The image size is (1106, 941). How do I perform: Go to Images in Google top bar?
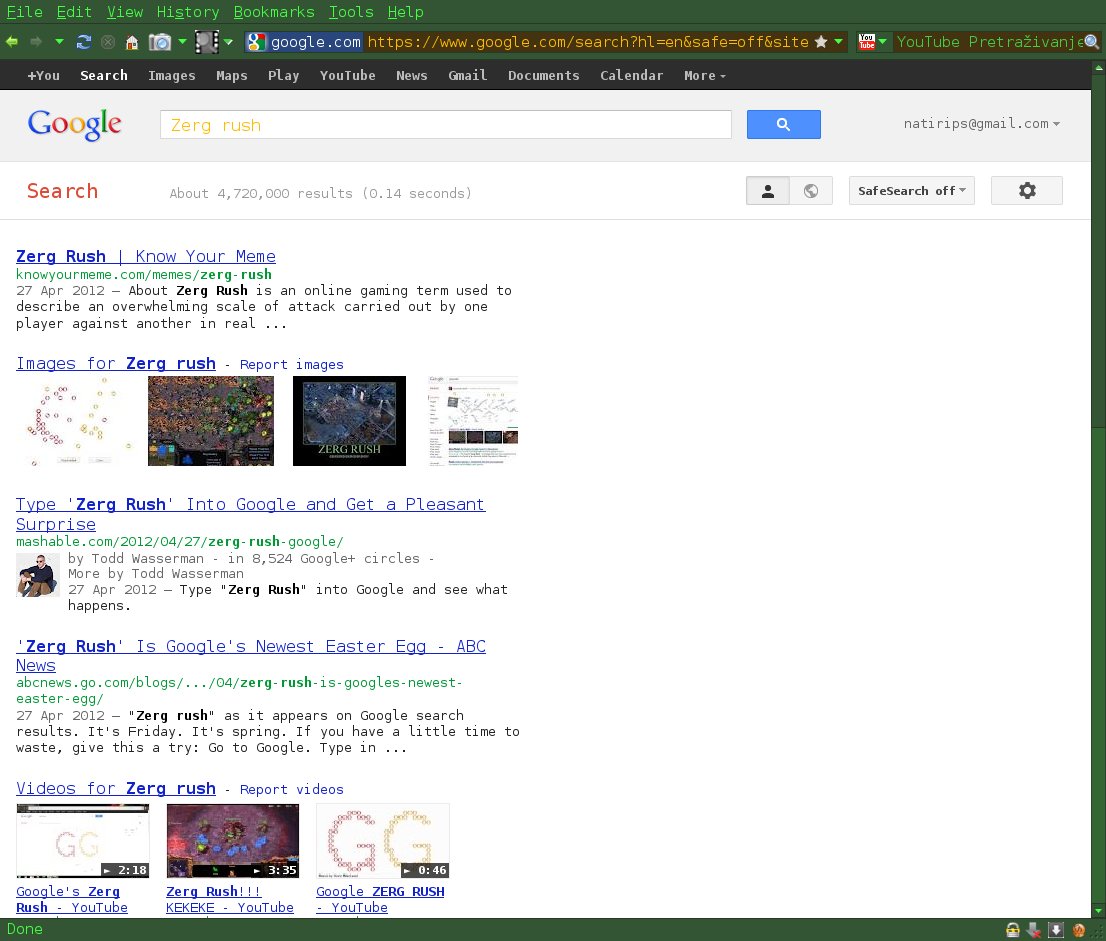point(172,76)
